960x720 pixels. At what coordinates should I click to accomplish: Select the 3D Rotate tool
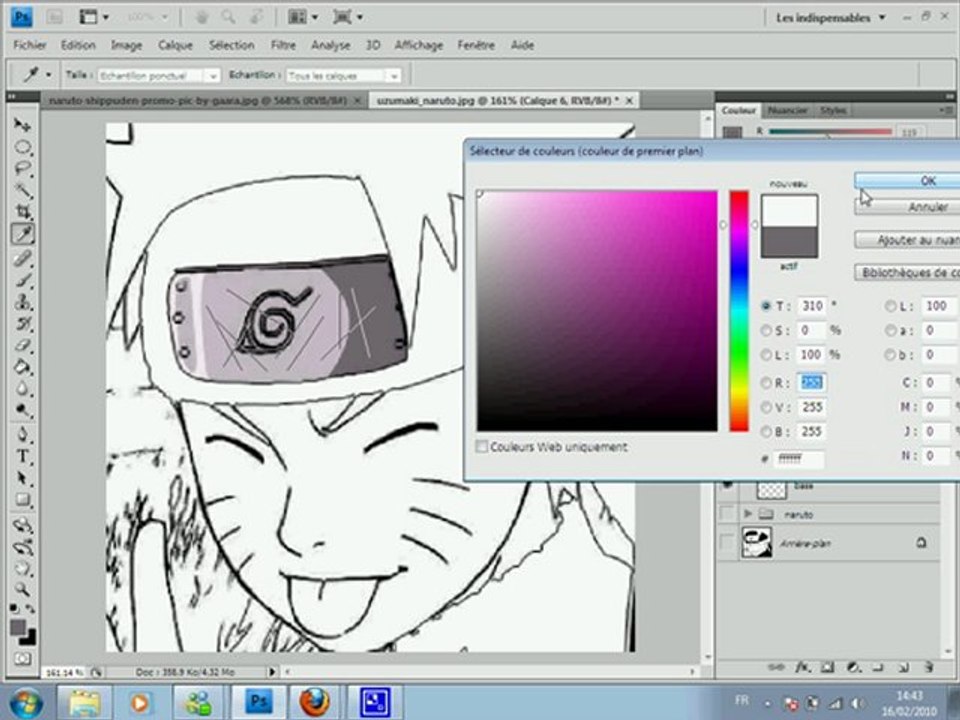click(23, 525)
